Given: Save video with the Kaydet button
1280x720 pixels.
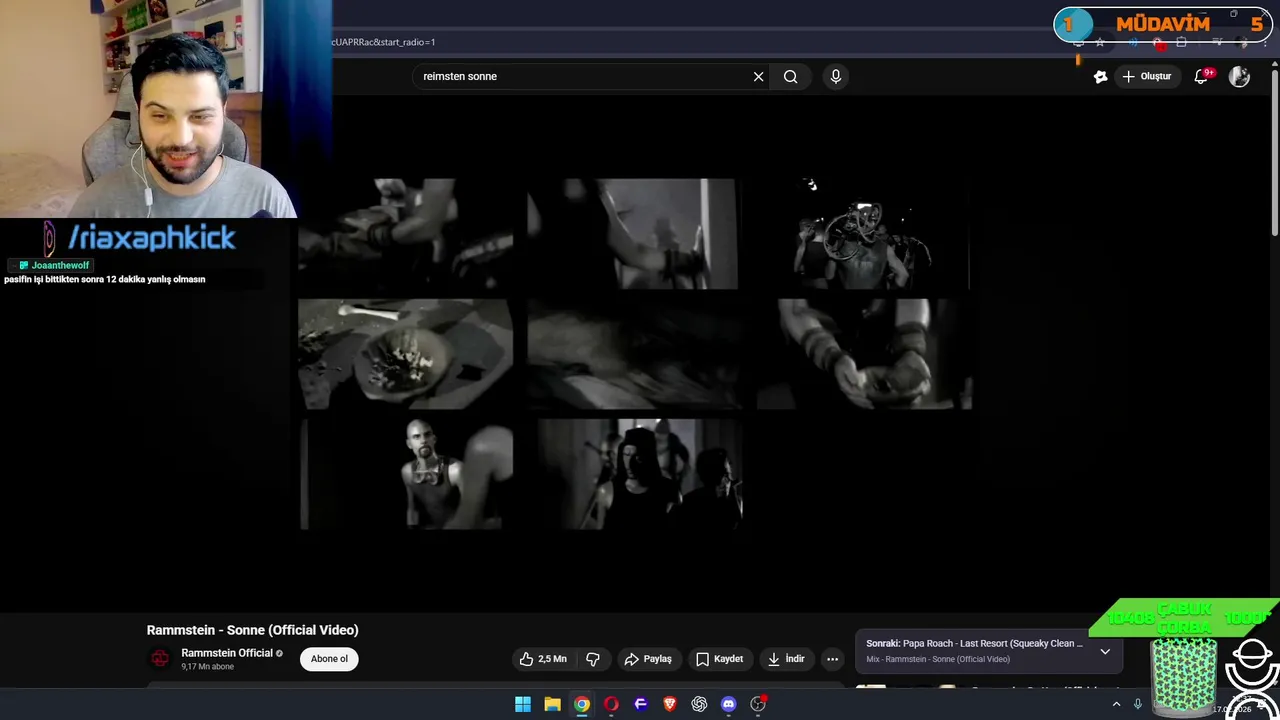Looking at the screenshot, I should (719, 659).
